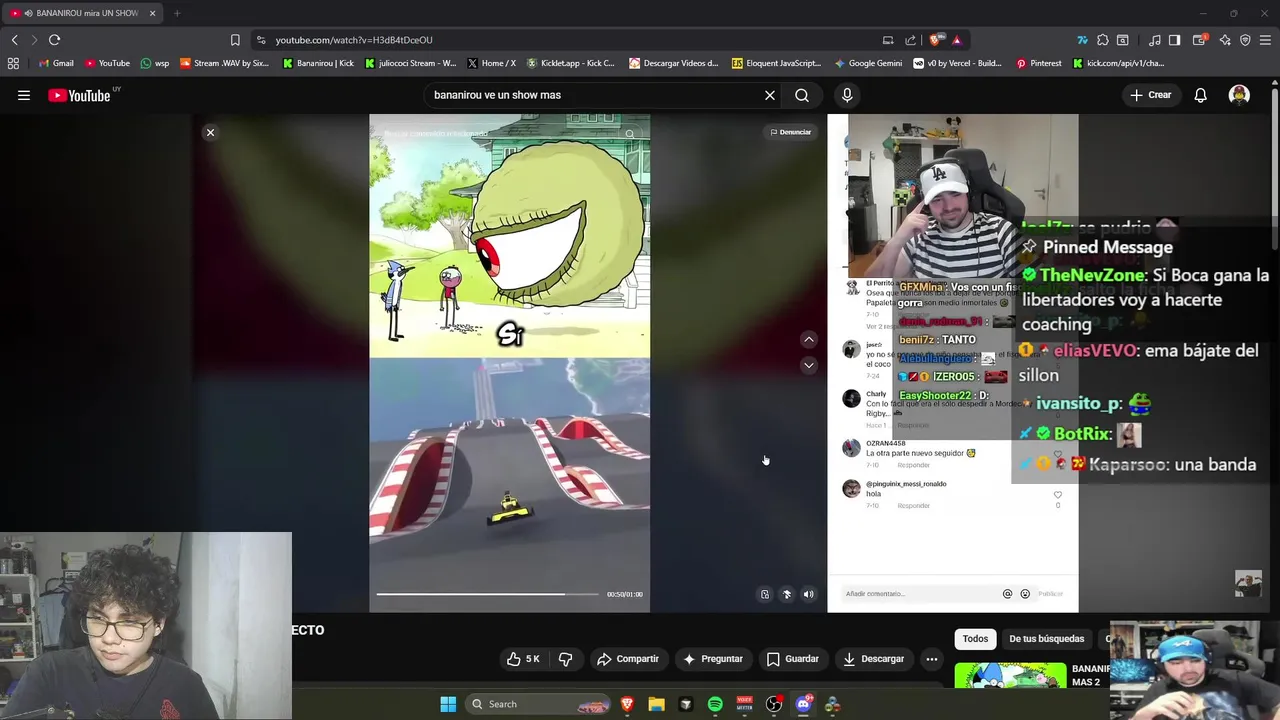The width and height of the screenshot is (1280, 720).
Task: Open the music note media control icon
Action: [1155, 40]
